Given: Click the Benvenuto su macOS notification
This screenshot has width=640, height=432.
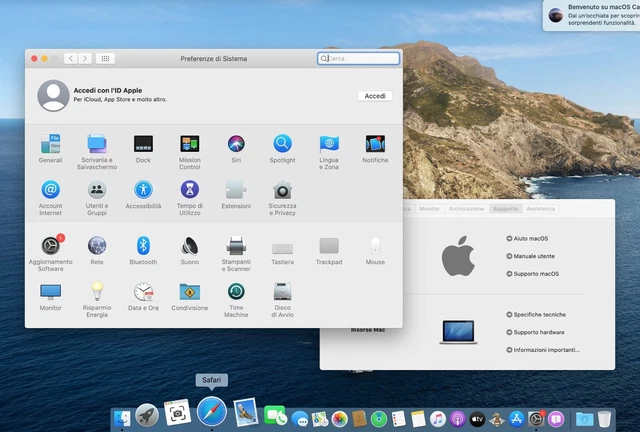Looking at the screenshot, I should 591,16.
